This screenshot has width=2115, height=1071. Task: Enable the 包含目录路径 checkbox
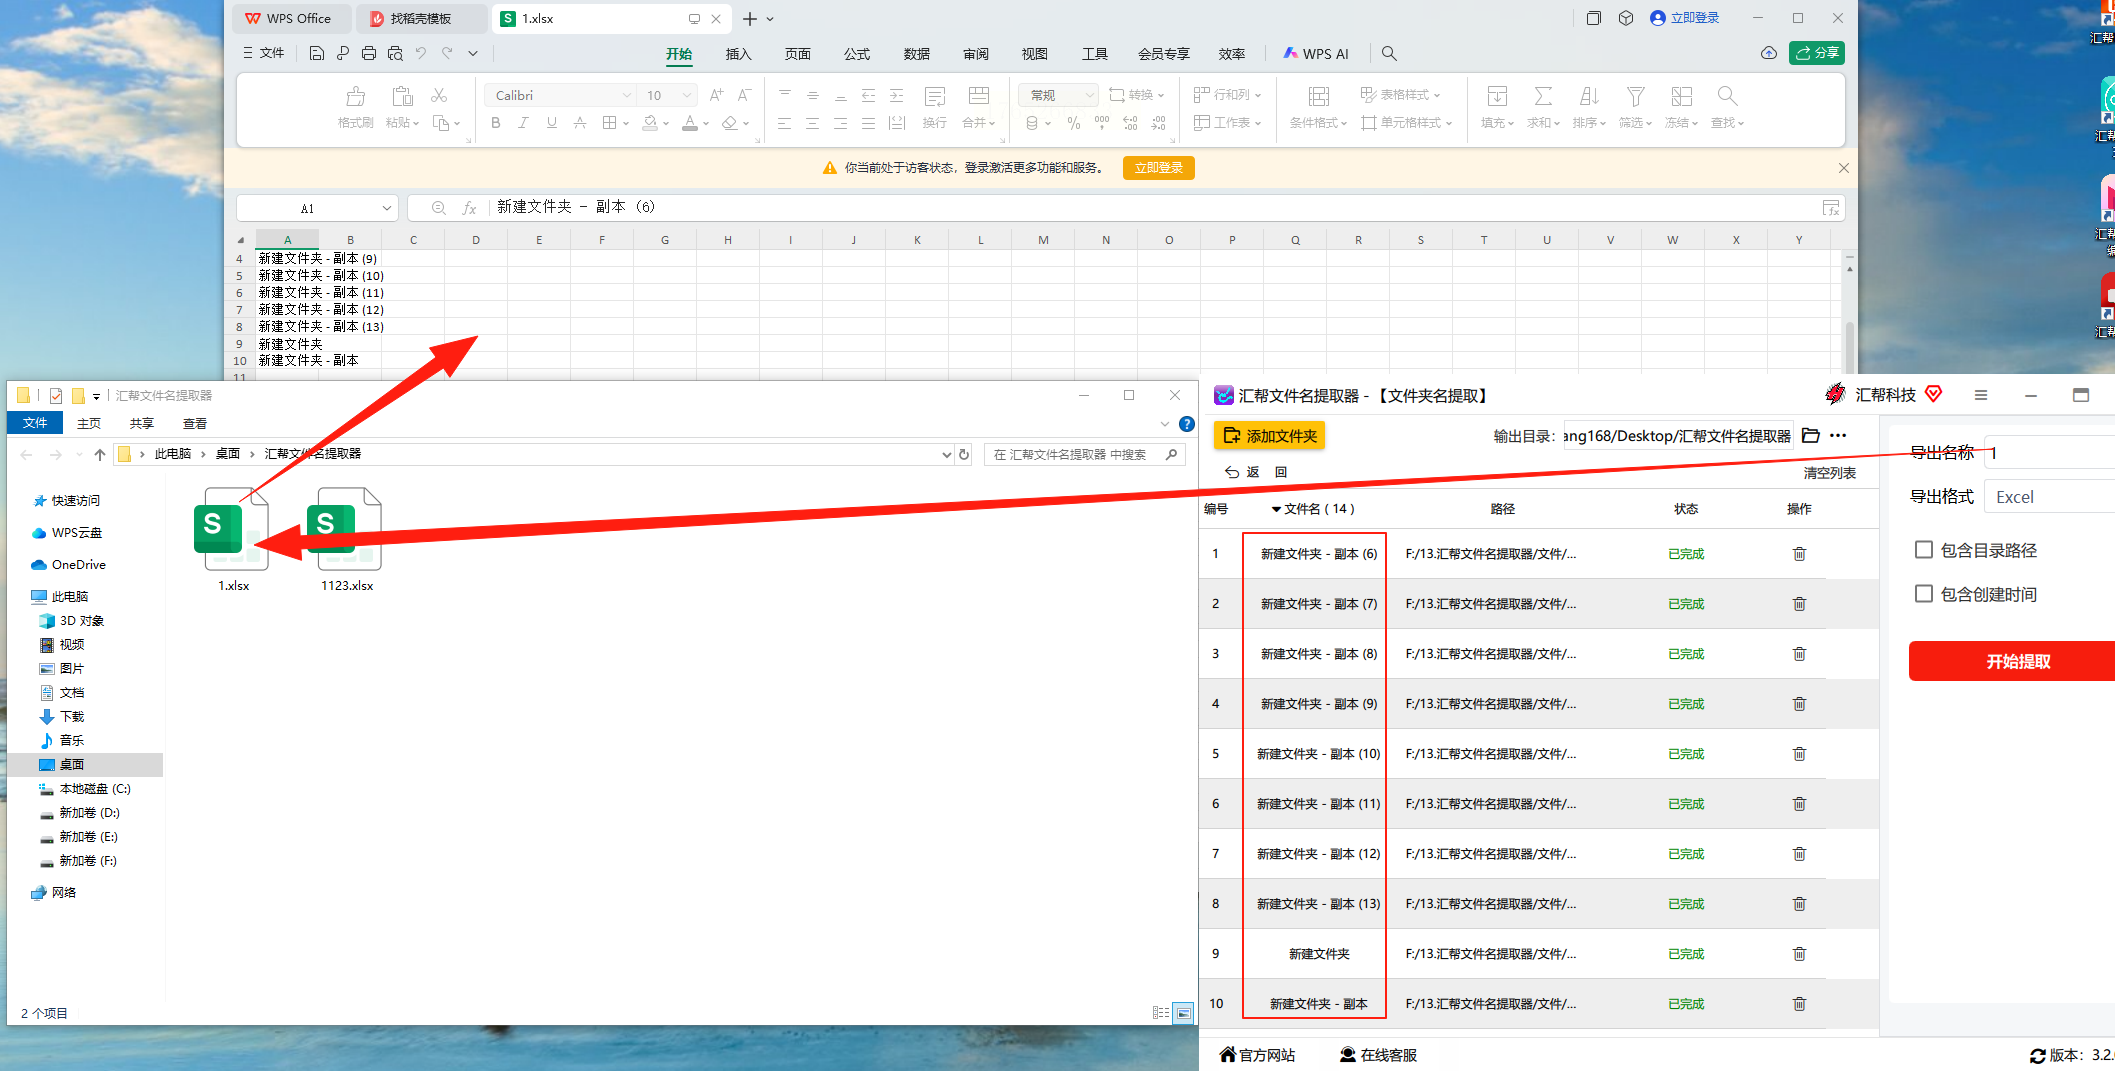coord(1923,550)
